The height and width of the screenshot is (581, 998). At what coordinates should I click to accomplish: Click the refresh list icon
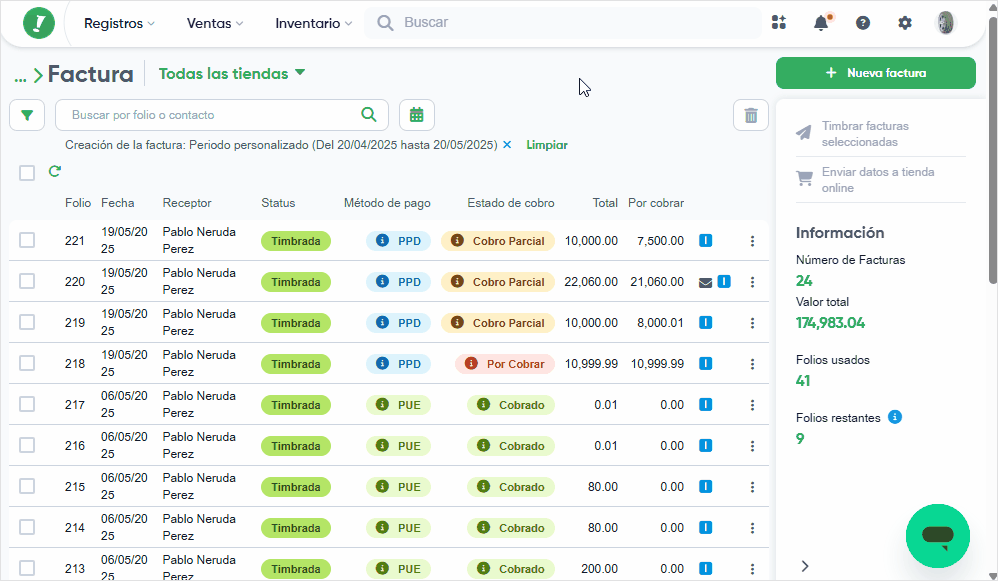[x=55, y=171]
